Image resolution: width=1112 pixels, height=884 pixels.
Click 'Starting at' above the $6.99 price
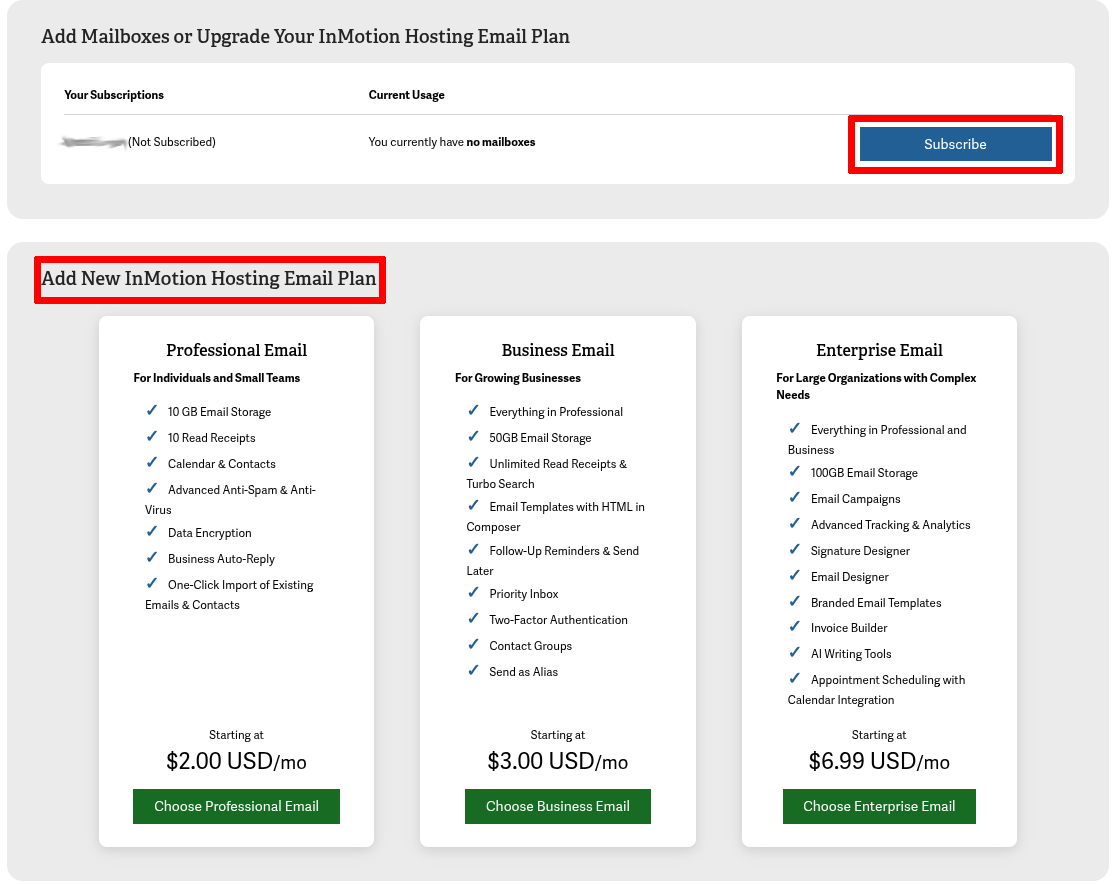click(879, 735)
